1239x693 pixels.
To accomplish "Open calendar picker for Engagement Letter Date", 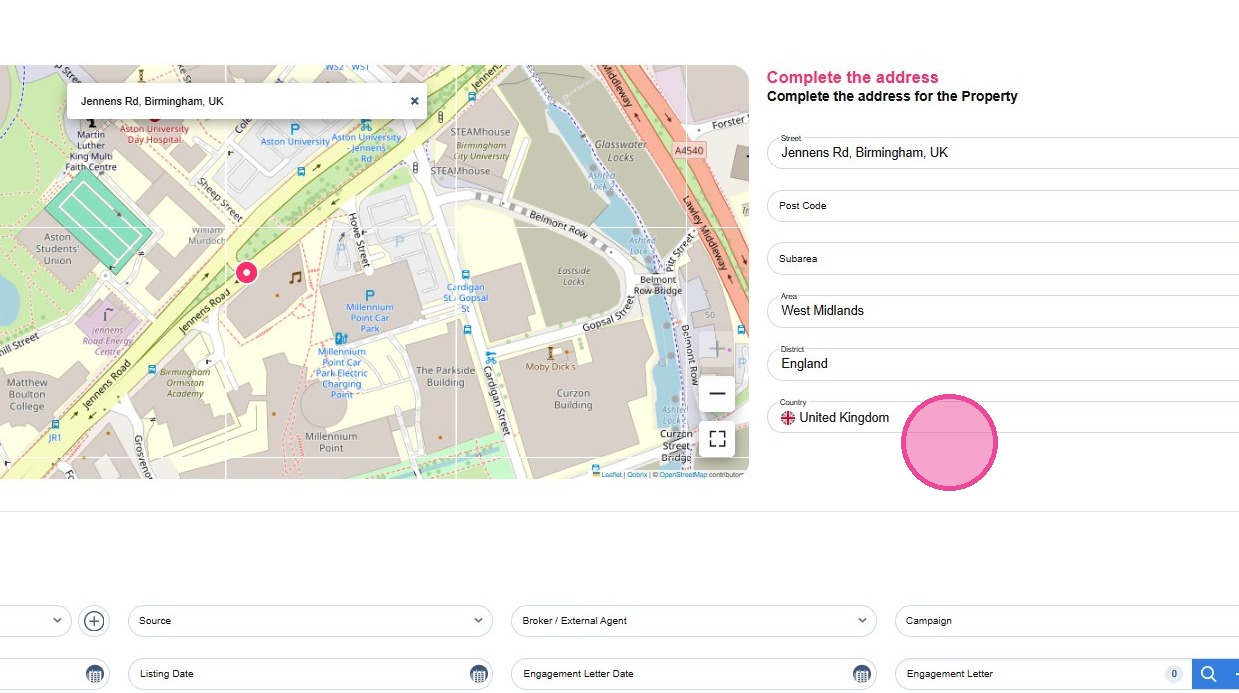I will click(861, 674).
